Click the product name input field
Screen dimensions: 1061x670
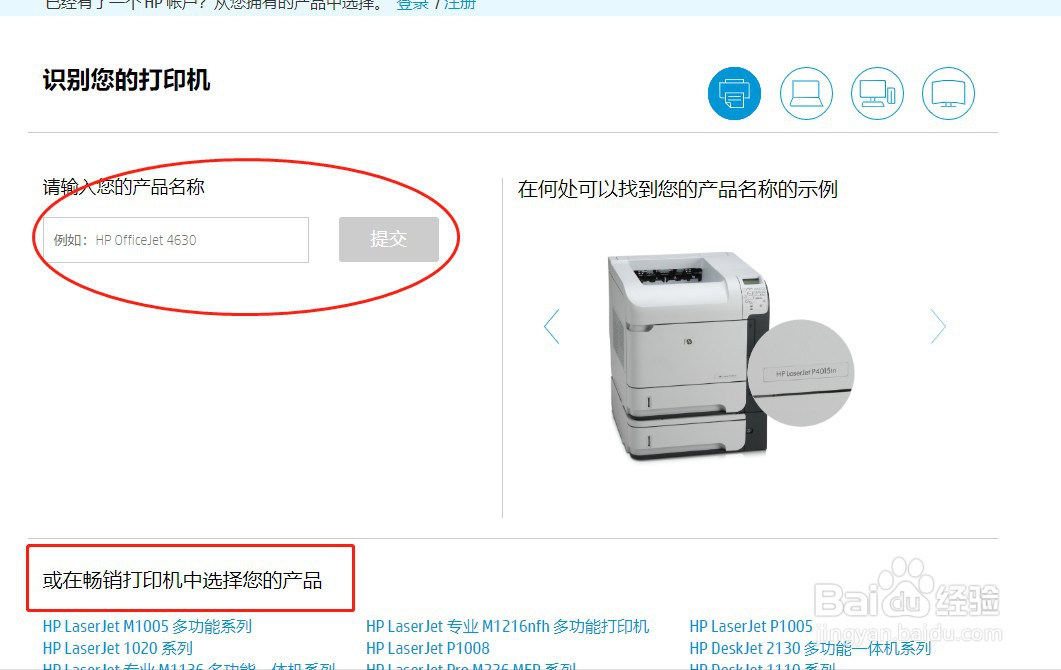pyautogui.click(x=176, y=240)
